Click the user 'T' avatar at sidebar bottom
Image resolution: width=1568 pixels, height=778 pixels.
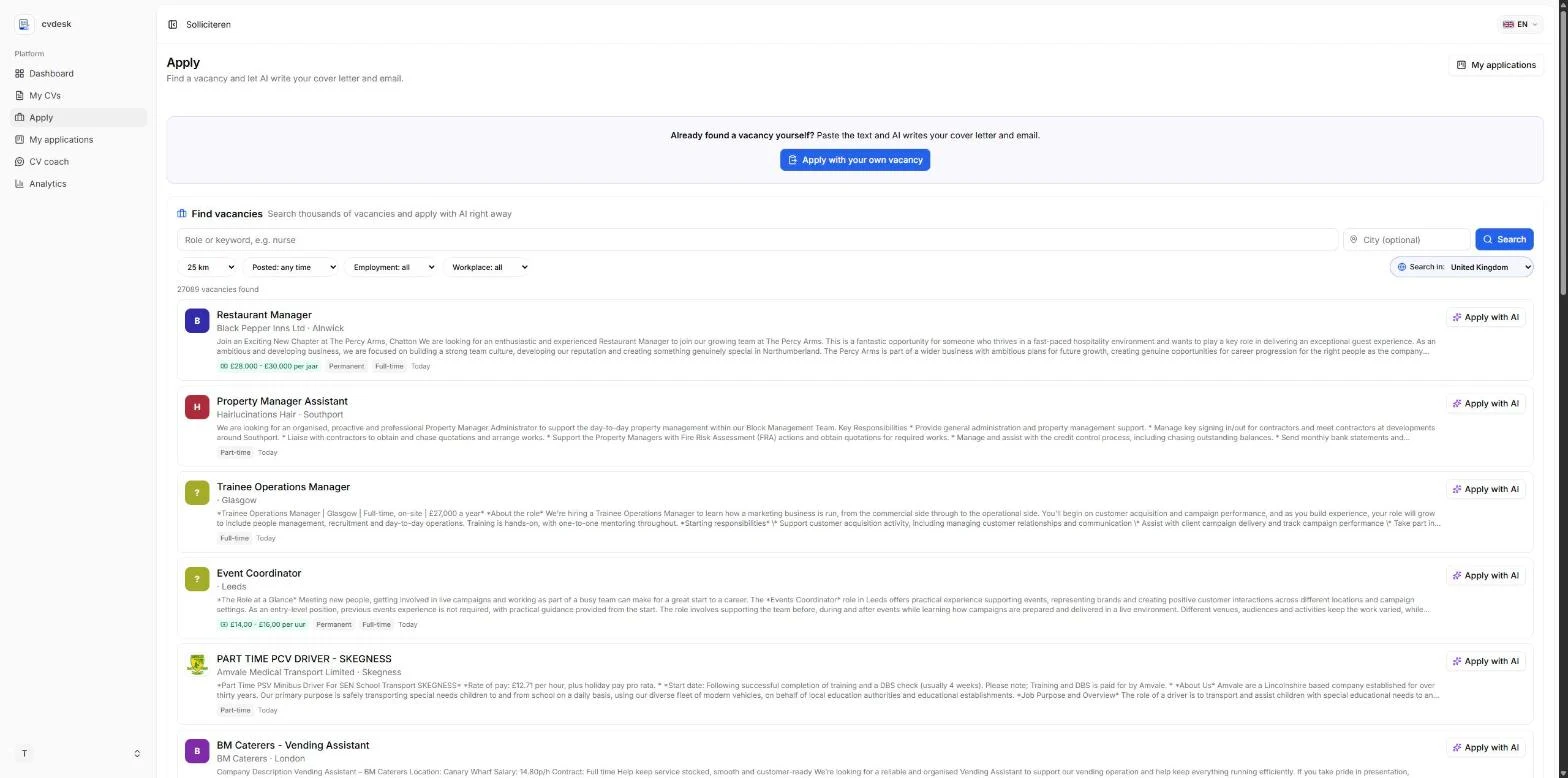click(24, 754)
